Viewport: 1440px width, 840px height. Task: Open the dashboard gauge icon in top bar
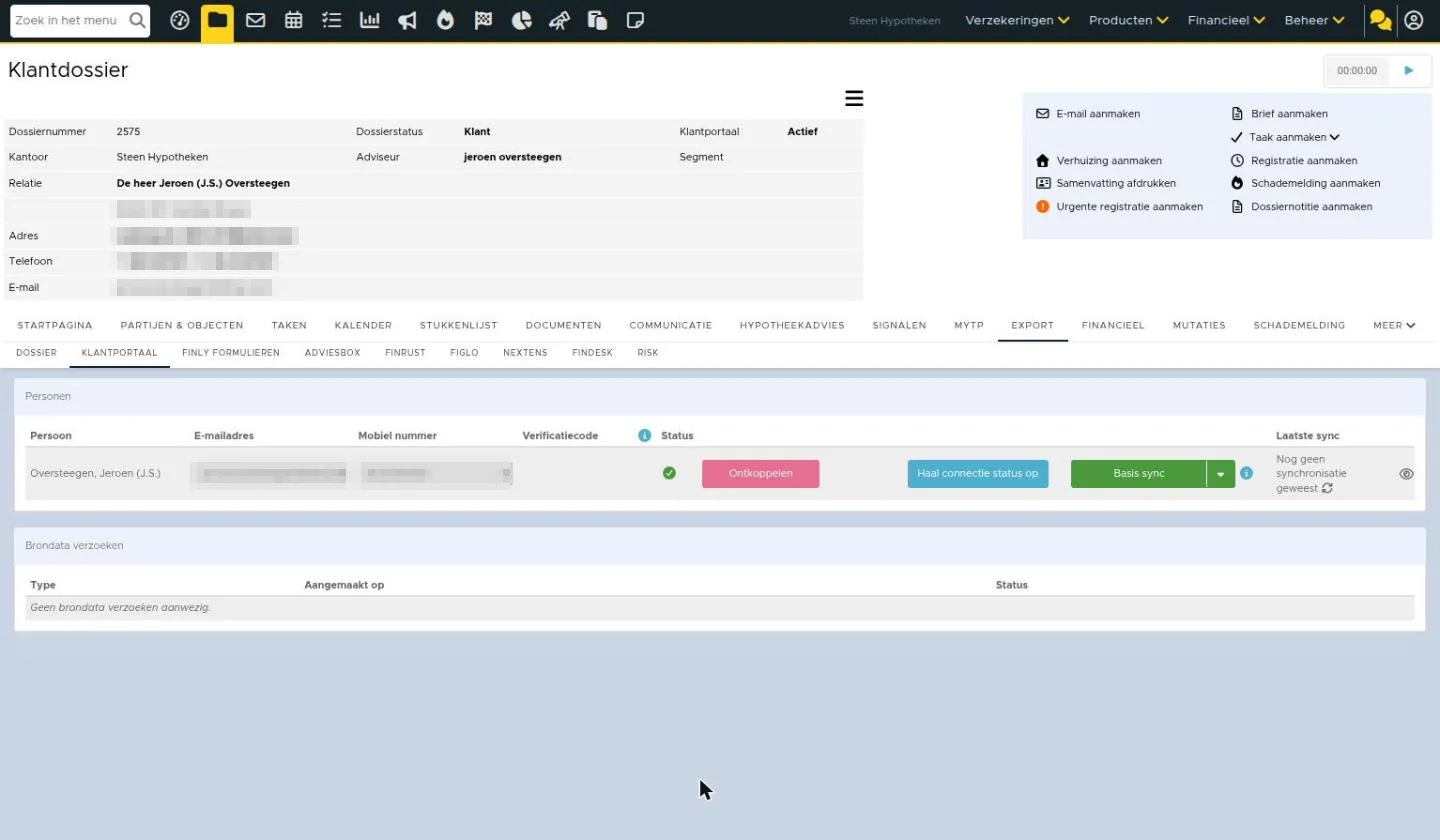(x=180, y=20)
